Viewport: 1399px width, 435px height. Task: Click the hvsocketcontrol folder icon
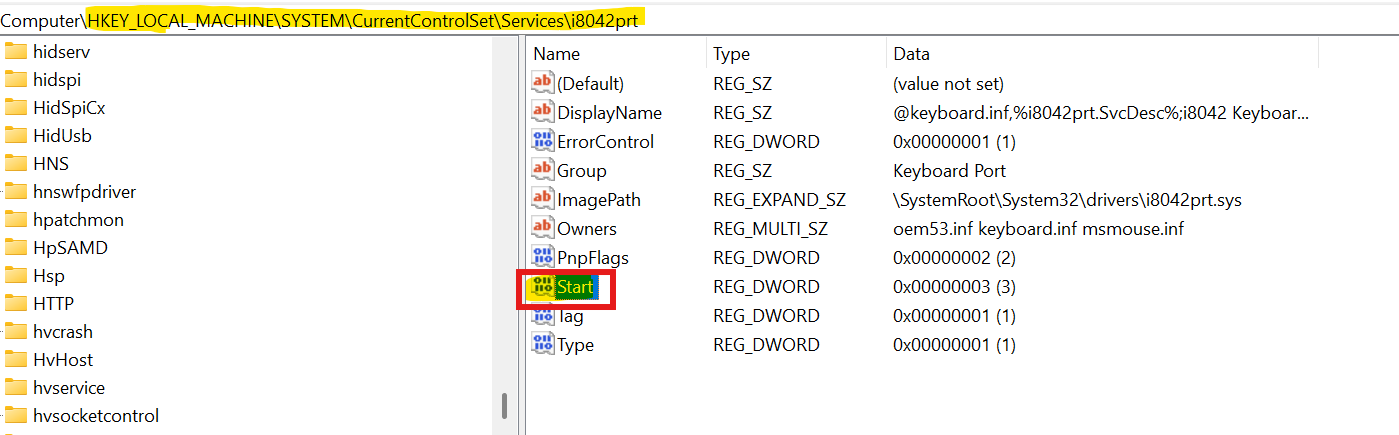[15, 416]
